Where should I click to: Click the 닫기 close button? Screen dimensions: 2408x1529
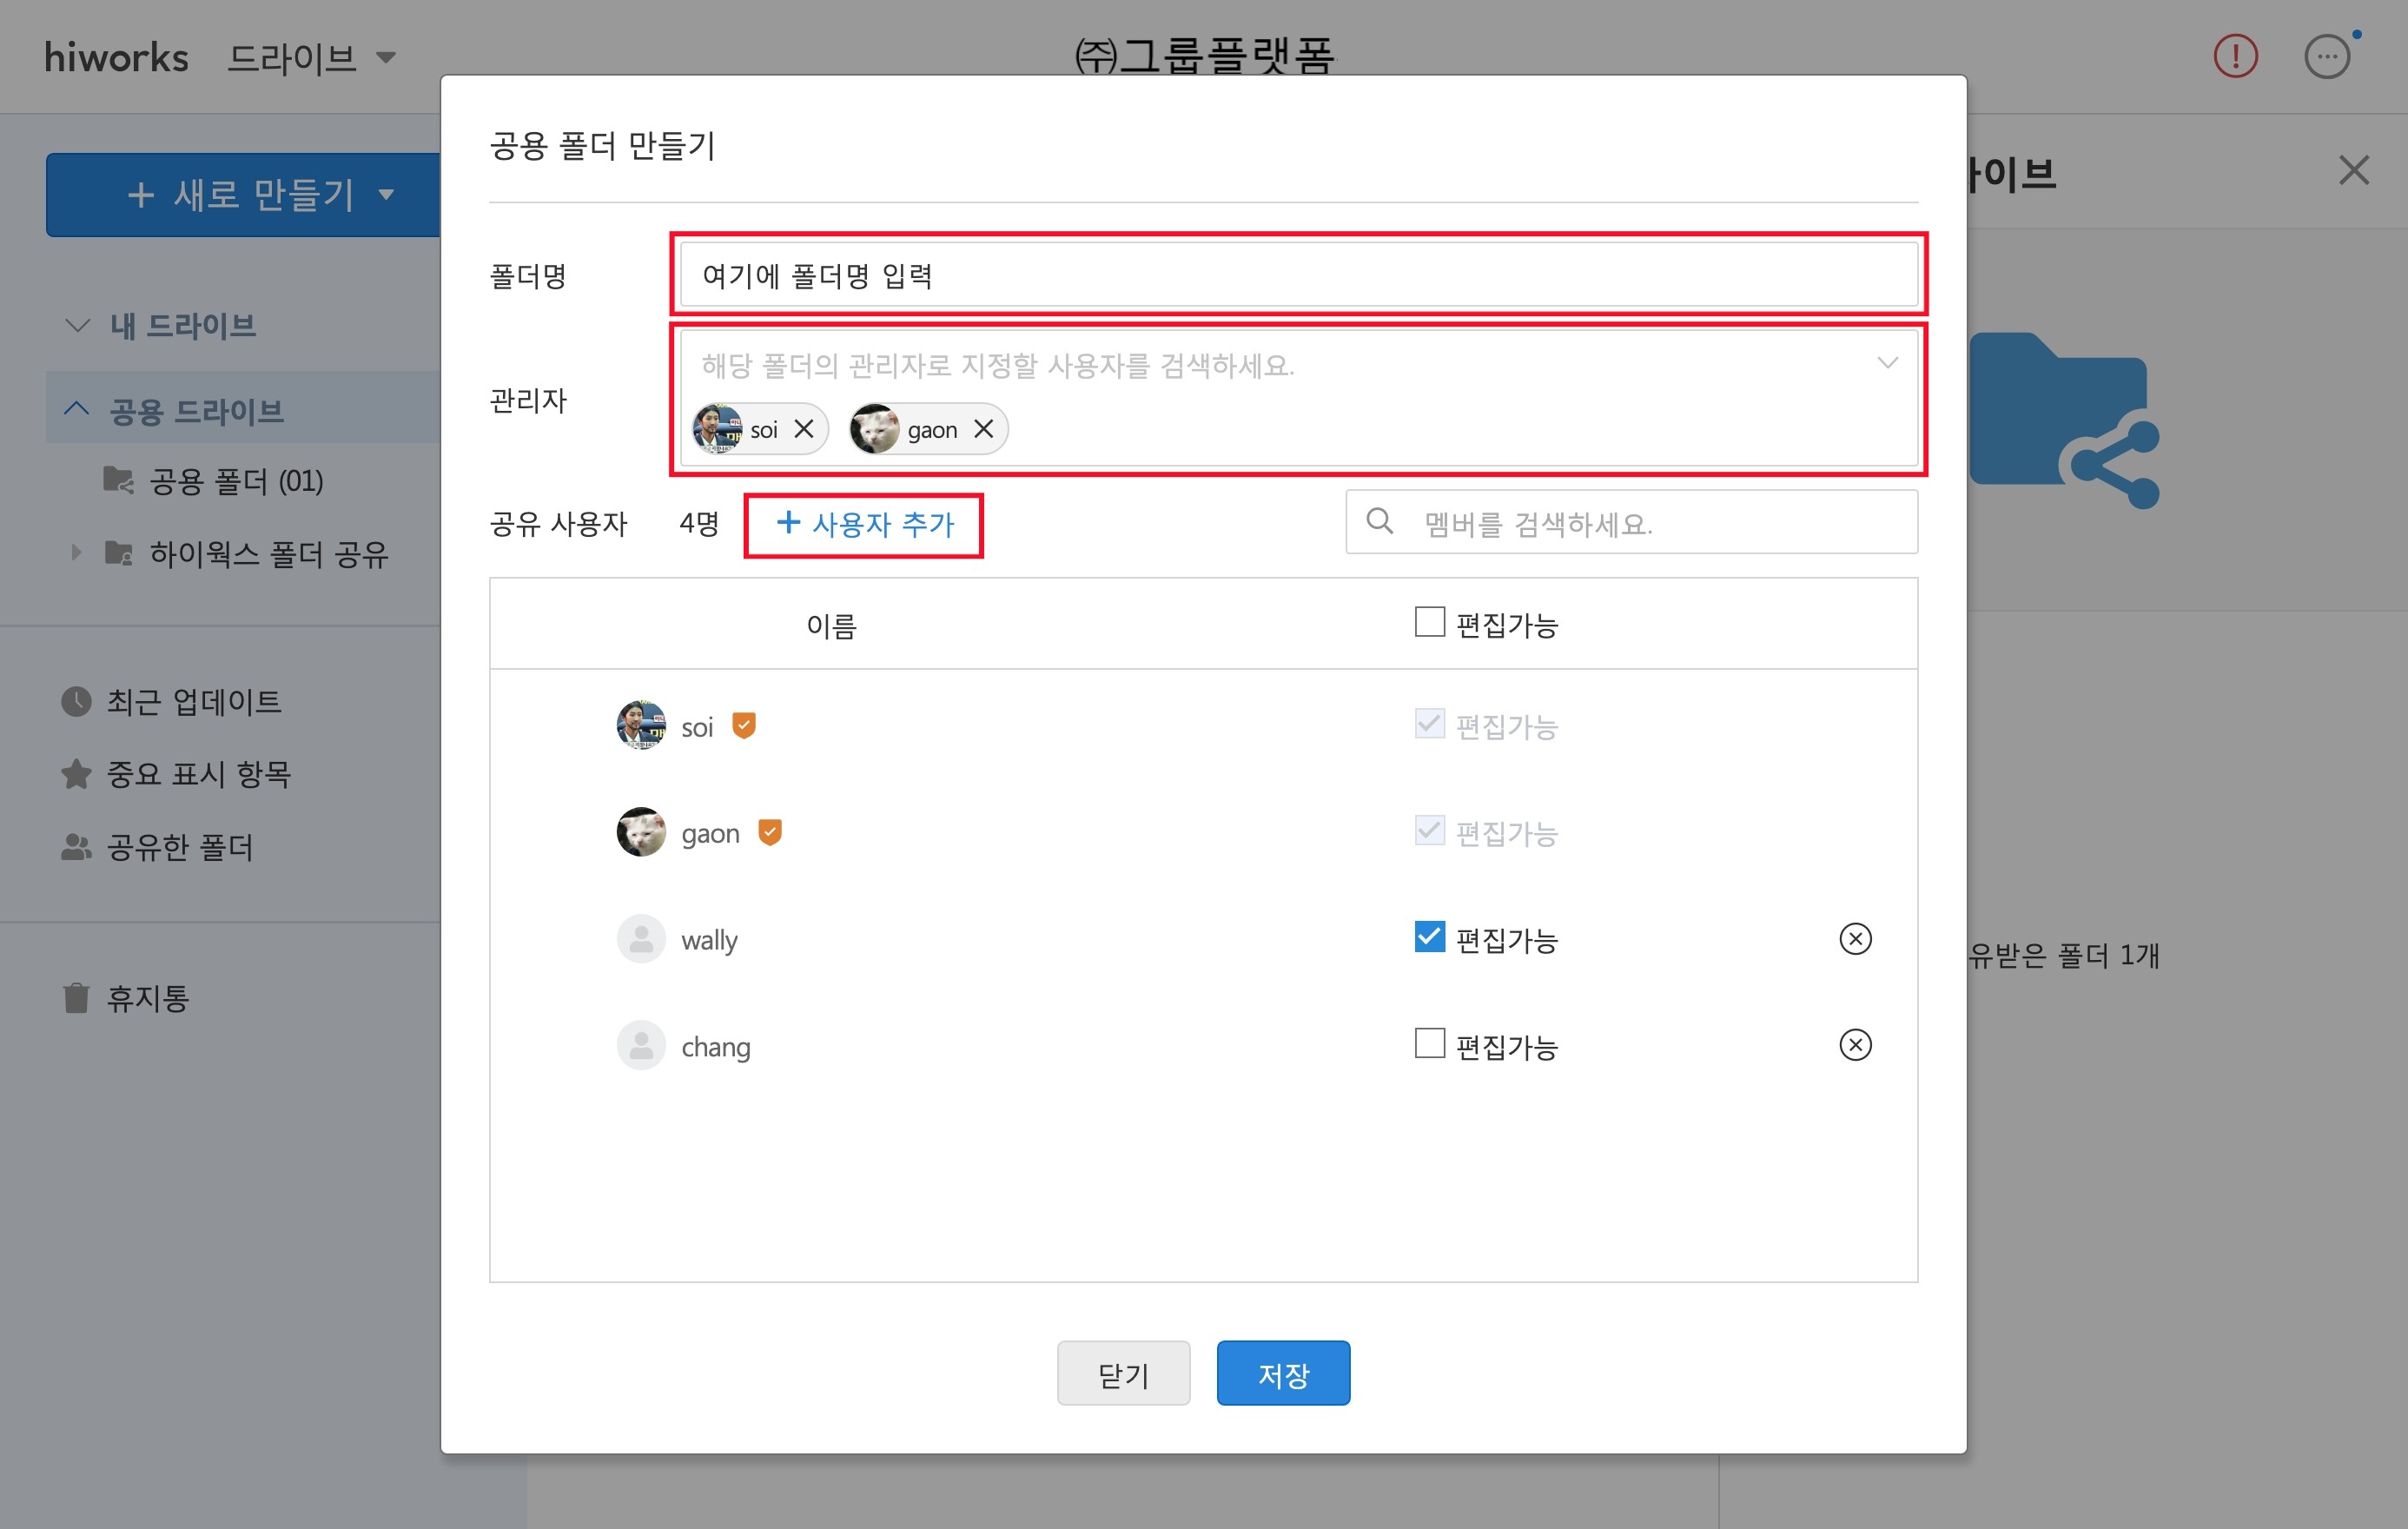coord(1123,1374)
